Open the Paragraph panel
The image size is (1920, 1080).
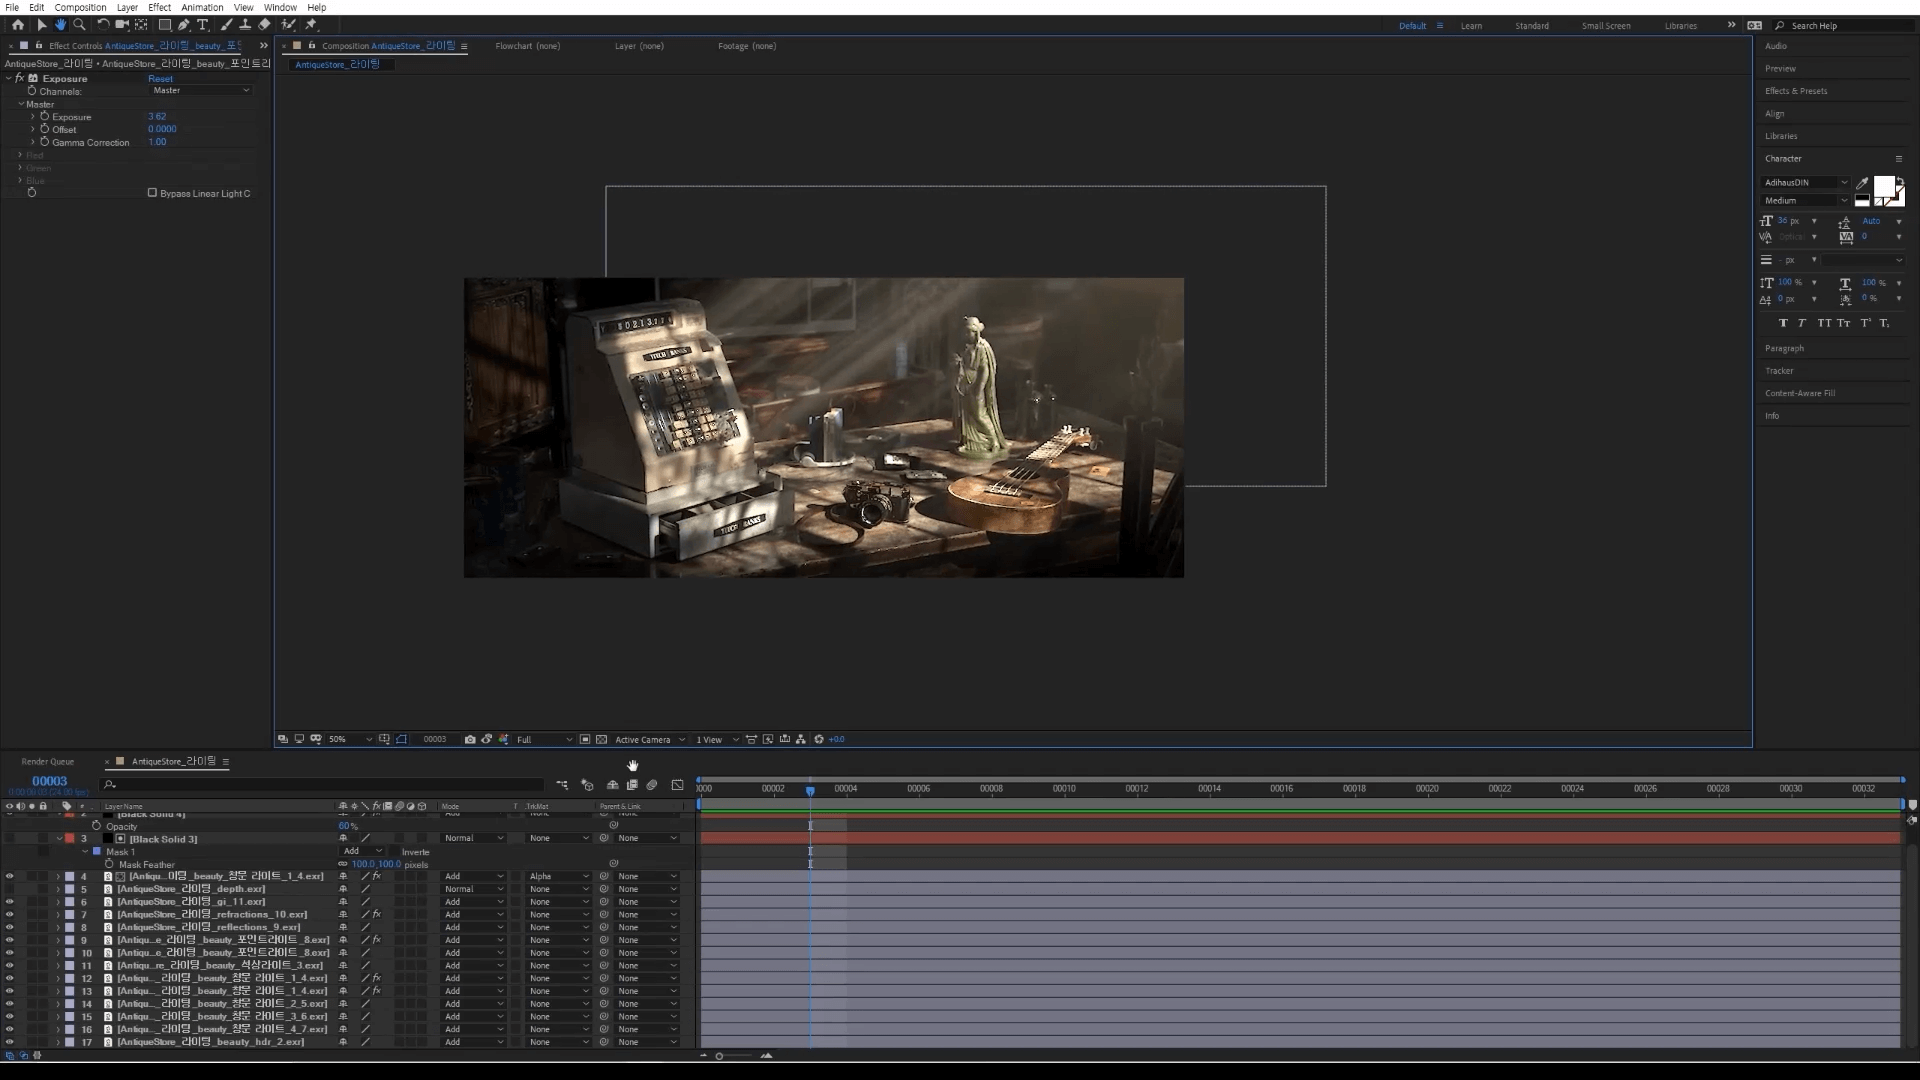pos(1784,348)
